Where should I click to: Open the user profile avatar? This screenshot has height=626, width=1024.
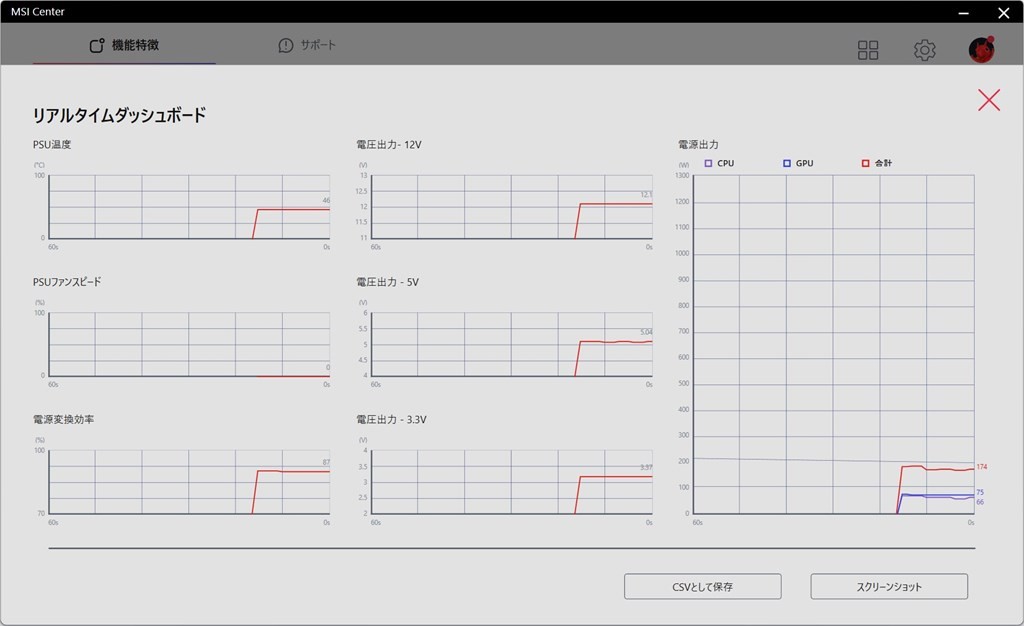[x=981, y=49]
